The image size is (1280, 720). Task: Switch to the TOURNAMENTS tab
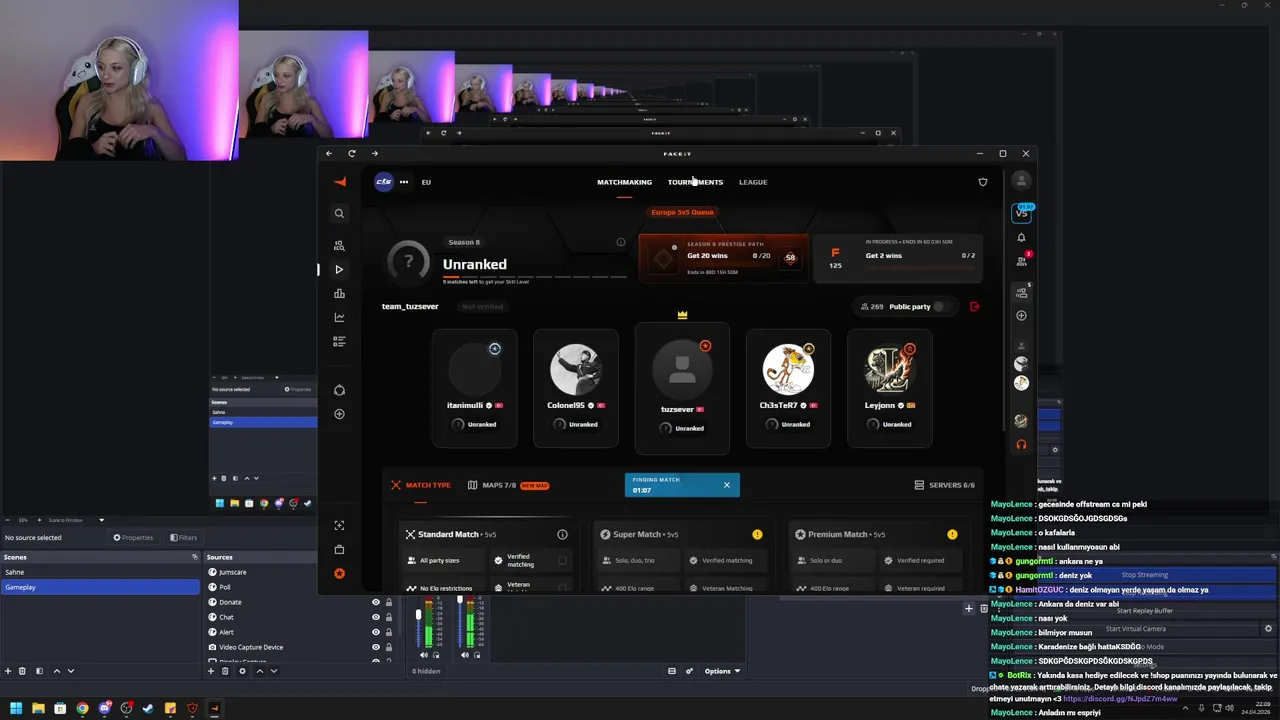click(x=695, y=182)
